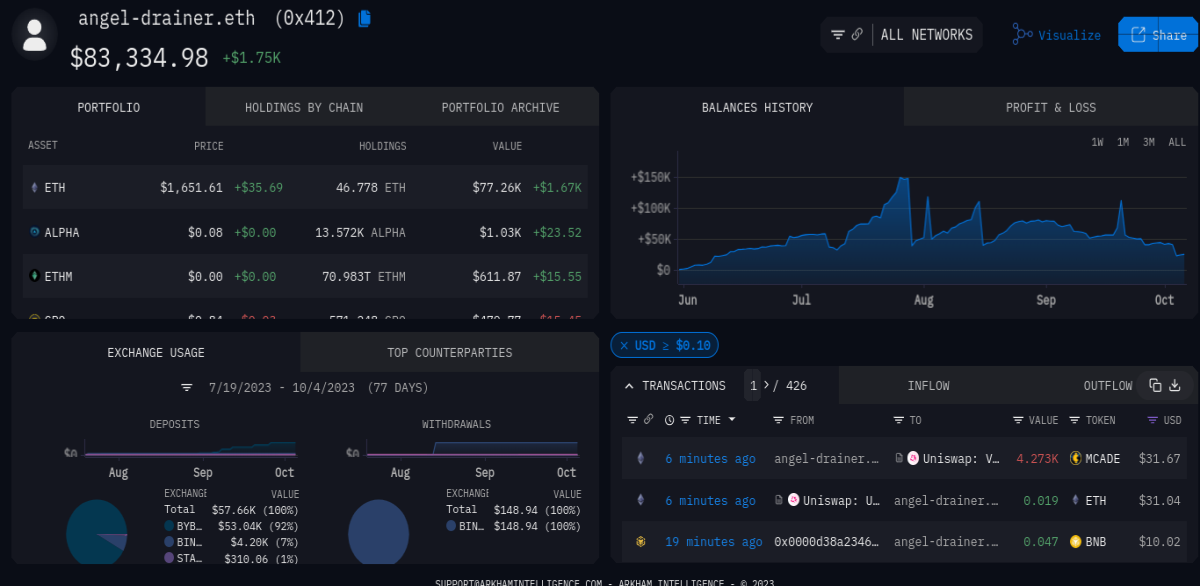Select the ALL time range option
This screenshot has width=1200, height=586.
1177,142
